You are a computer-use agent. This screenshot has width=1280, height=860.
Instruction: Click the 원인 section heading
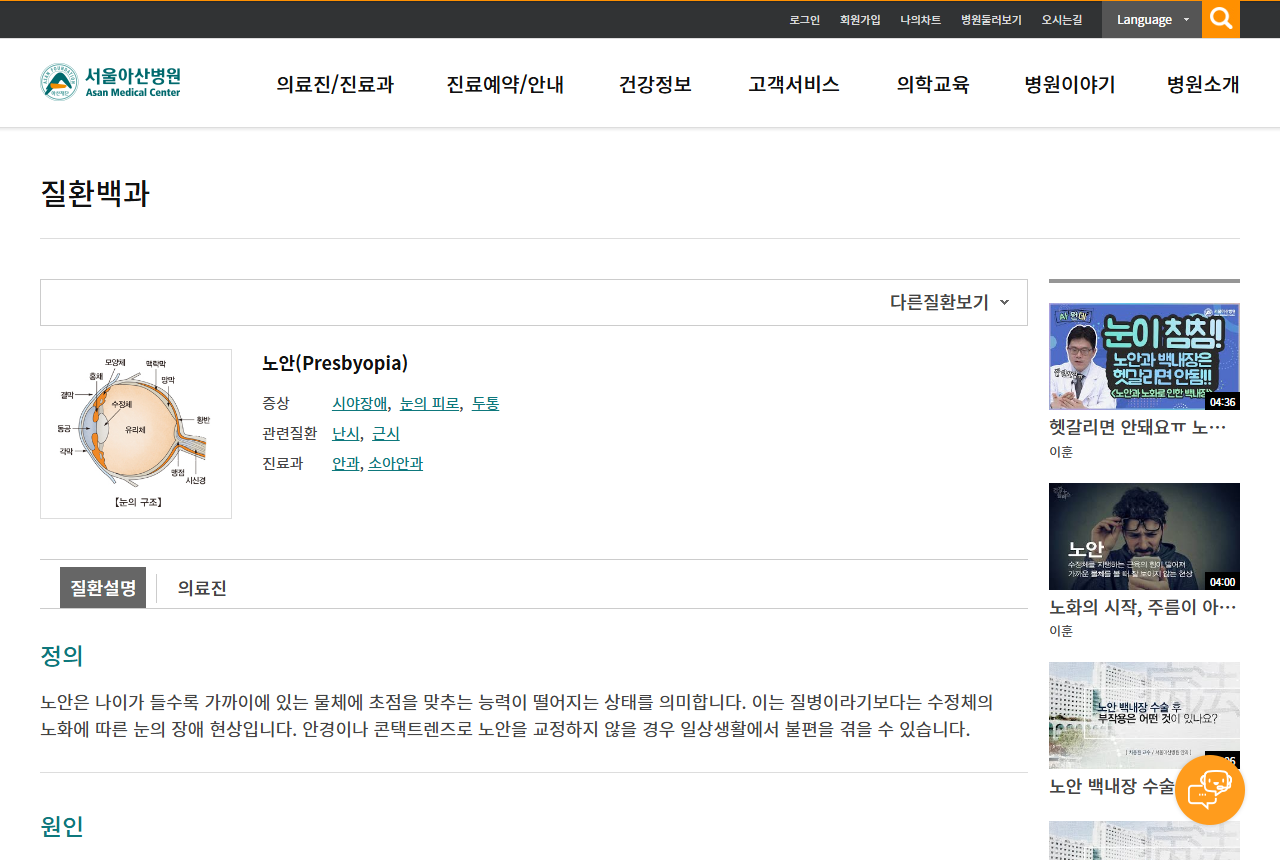[x=61, y=826]
